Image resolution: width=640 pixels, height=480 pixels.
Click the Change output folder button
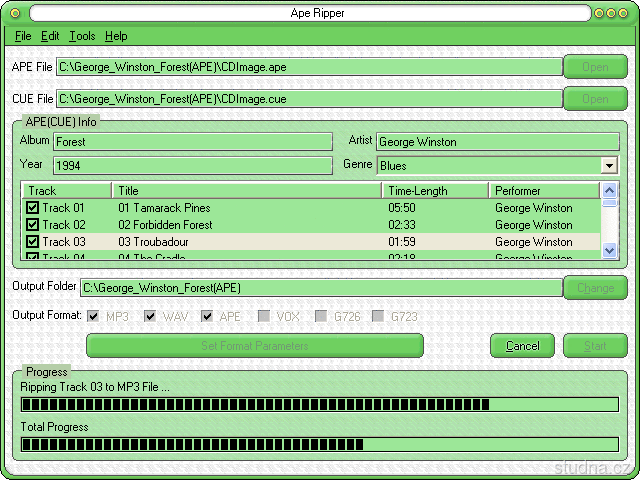(x=595, y=288)
